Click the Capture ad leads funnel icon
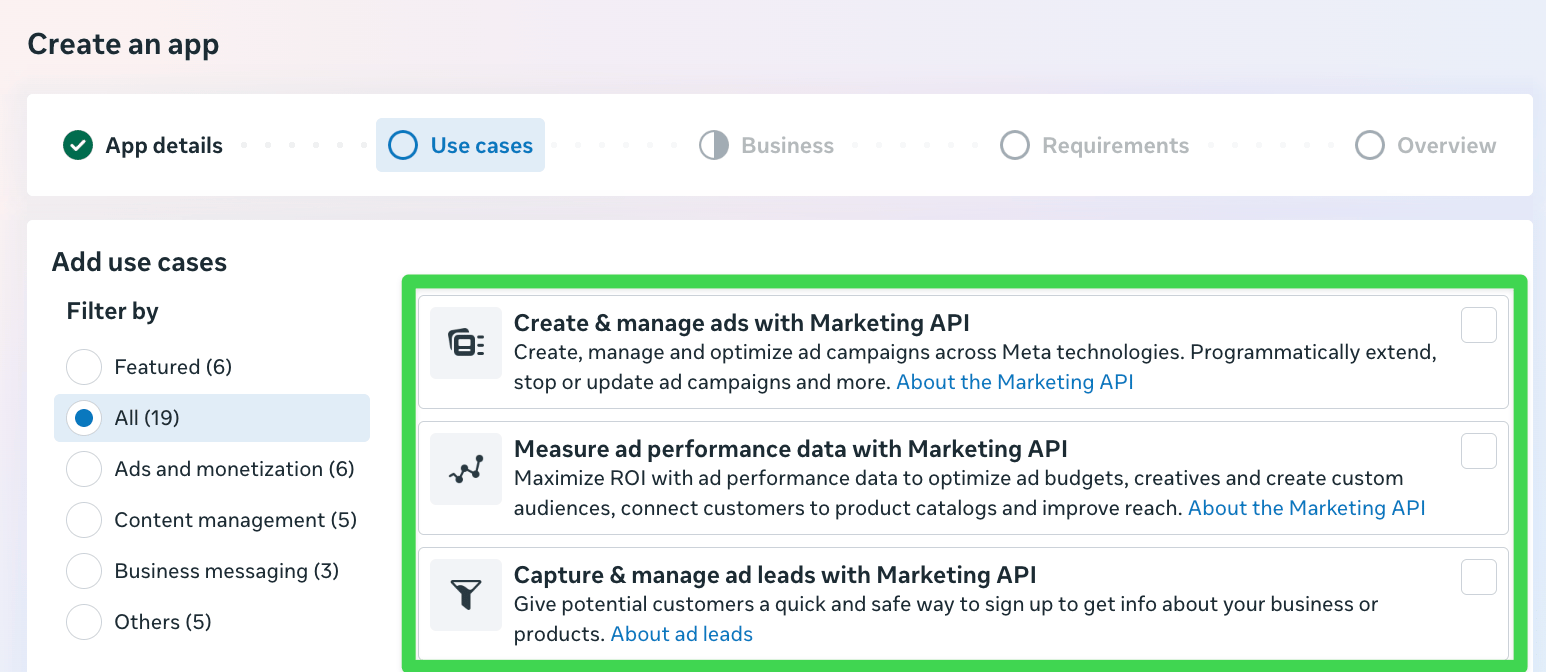Screen dimensions: 1546x672 pyautogui.click(x=466, y=595)
